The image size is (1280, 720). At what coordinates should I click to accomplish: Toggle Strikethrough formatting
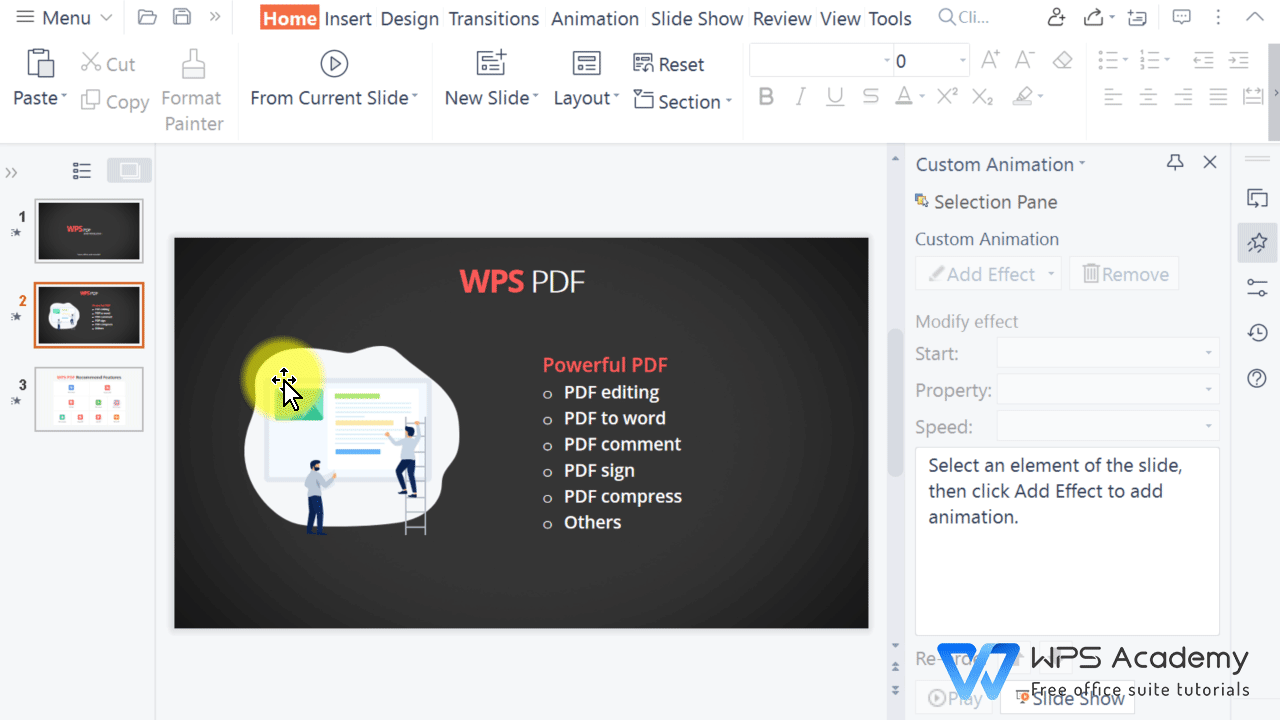coord(871,97)
